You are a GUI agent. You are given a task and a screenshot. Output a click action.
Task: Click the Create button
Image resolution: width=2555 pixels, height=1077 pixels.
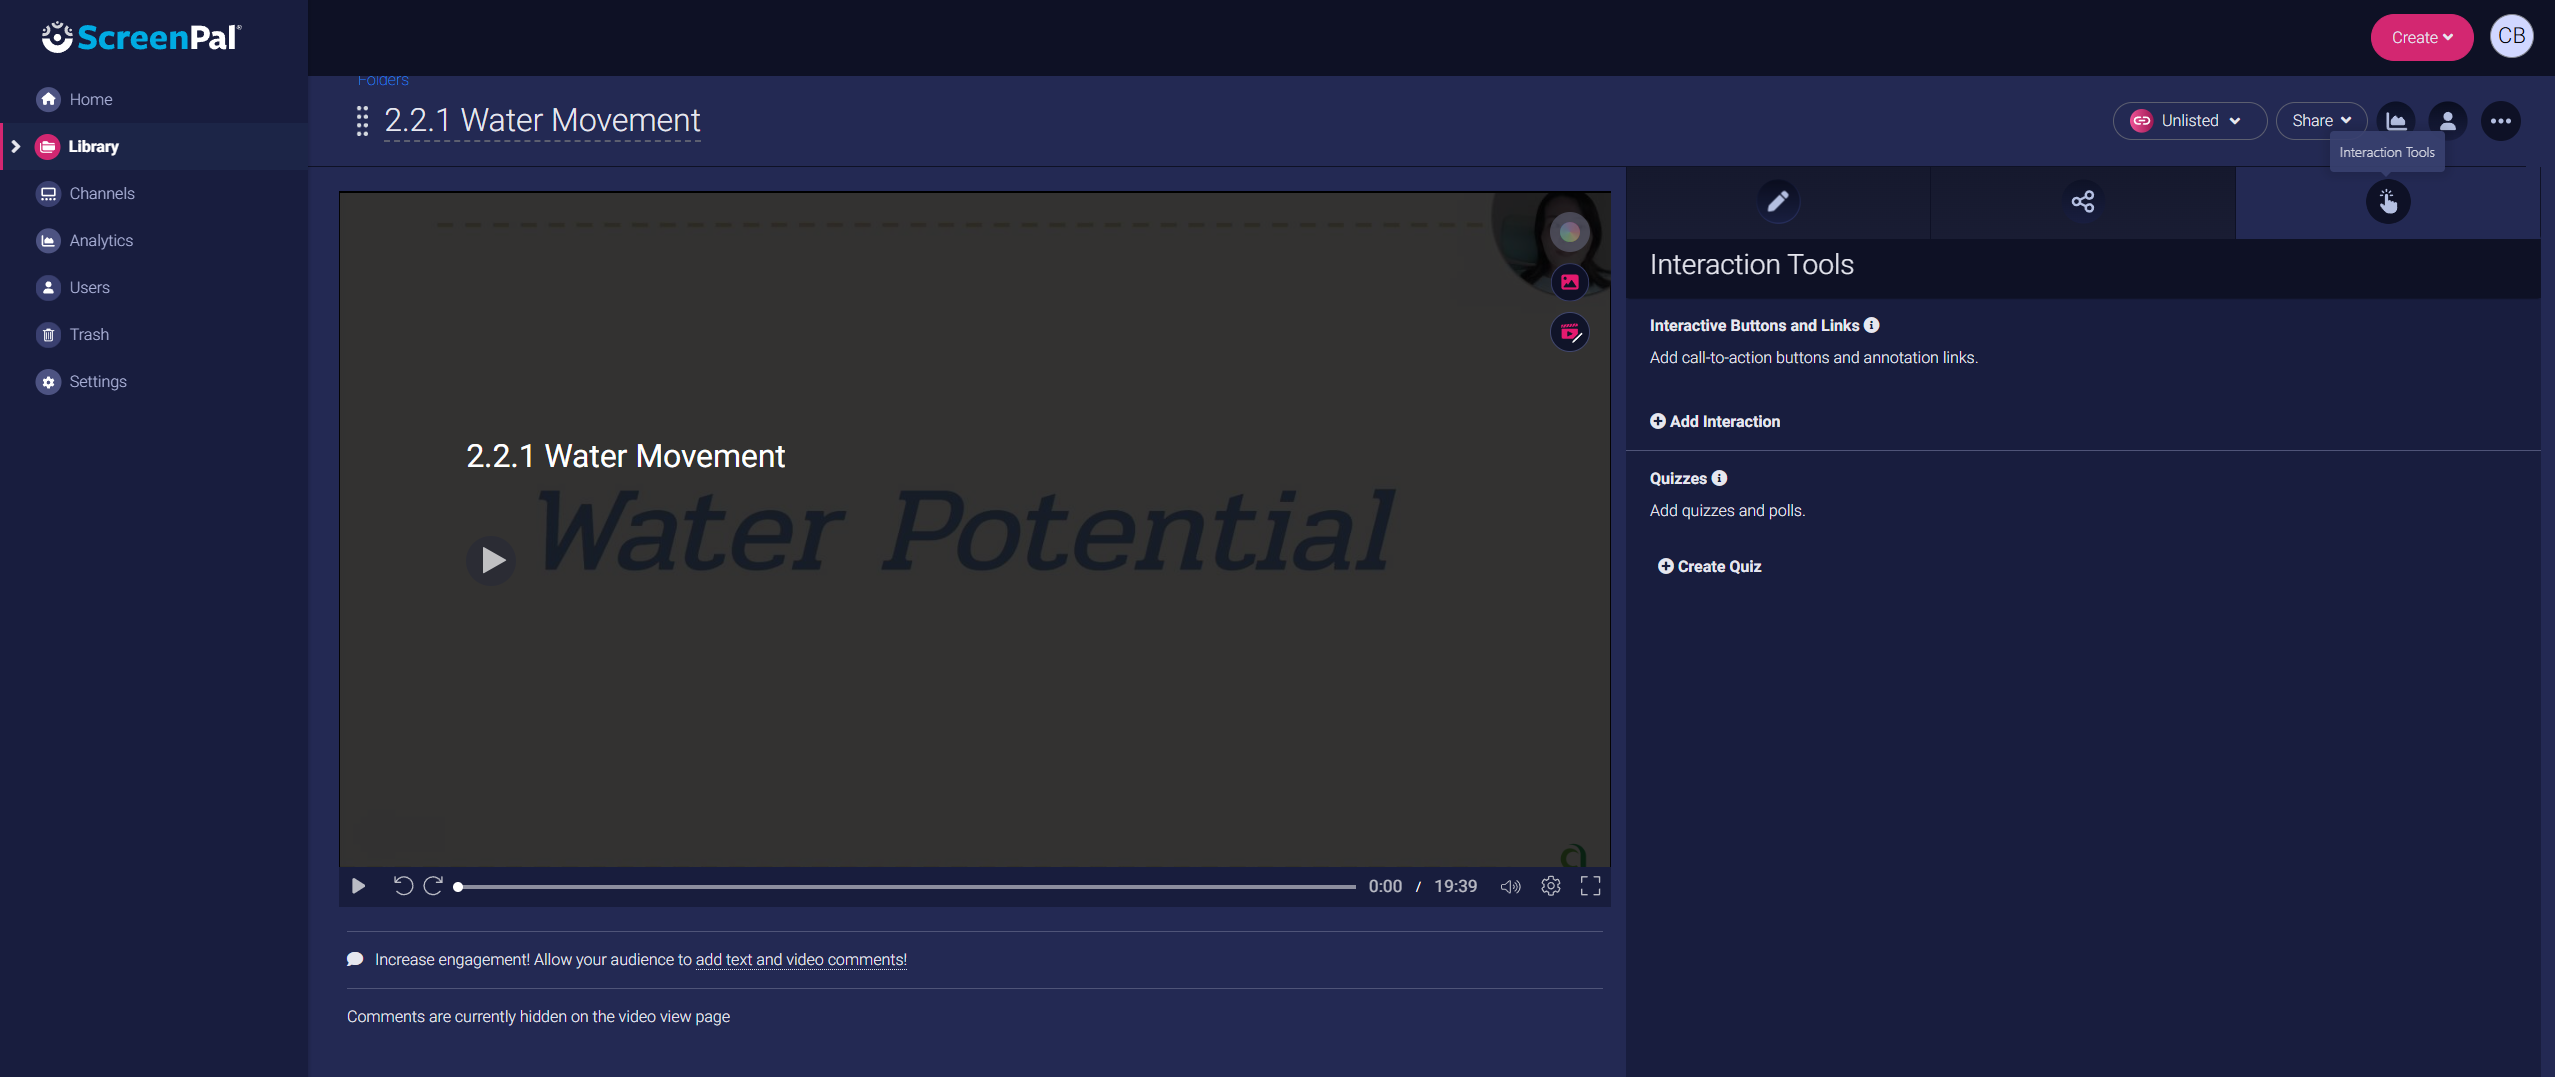click(2419, 37)
